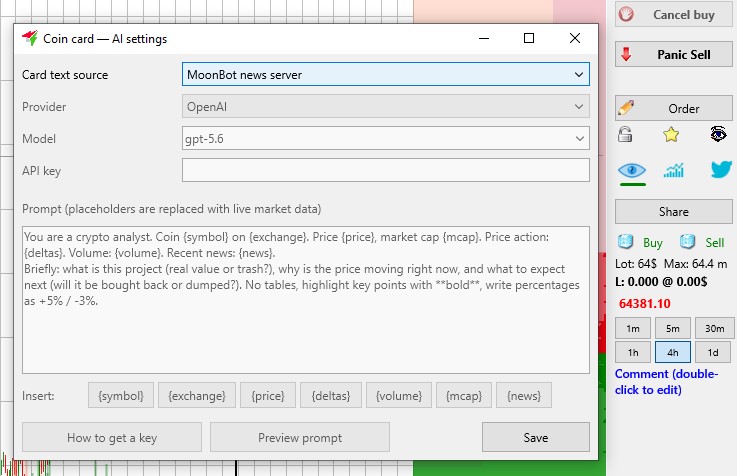Click the red hand icon on Cancel buy
The image size is (737, 476).
(626, 14)
